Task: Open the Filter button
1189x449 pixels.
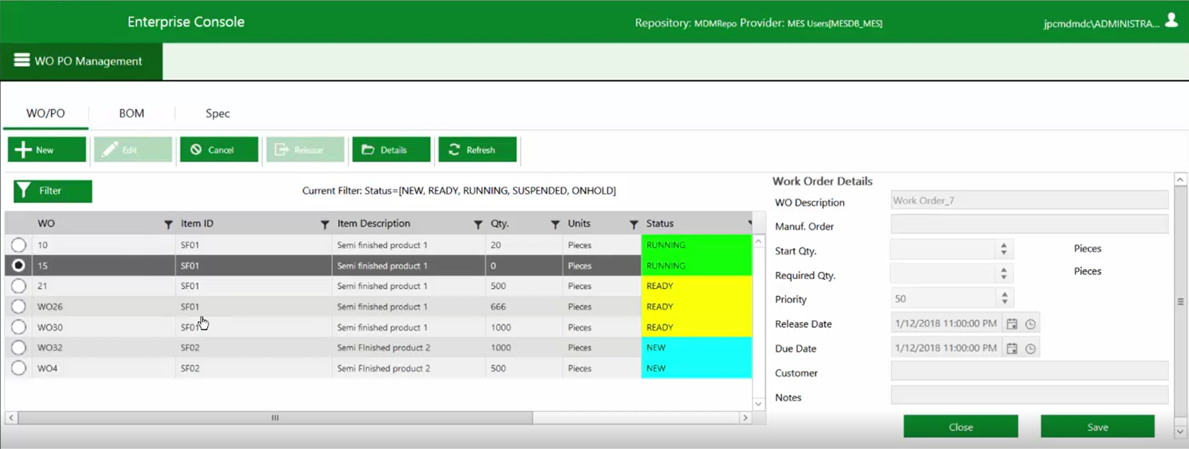Action: (x=53, y=191)
